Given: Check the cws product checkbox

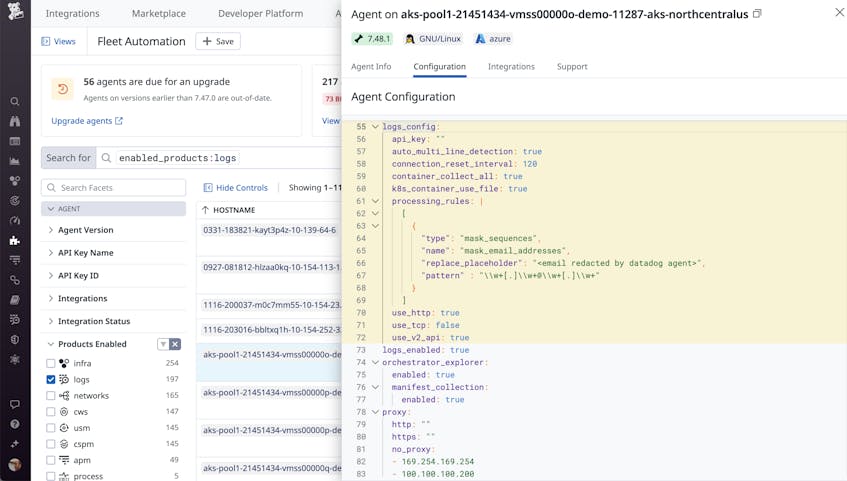Looking at the screenshot, I should pyautogui.click(x=51, y=412).
